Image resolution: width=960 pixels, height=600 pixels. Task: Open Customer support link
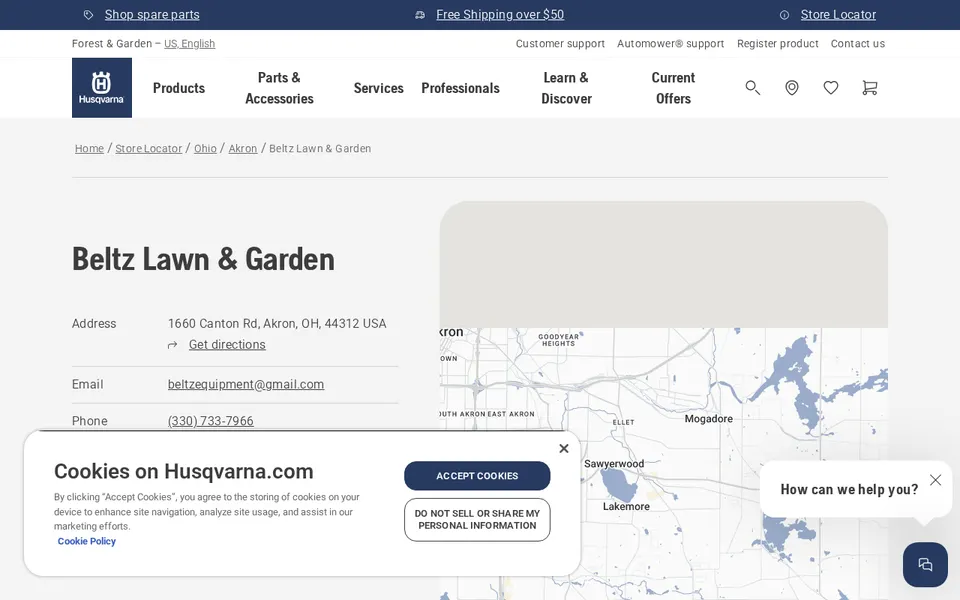560,43
